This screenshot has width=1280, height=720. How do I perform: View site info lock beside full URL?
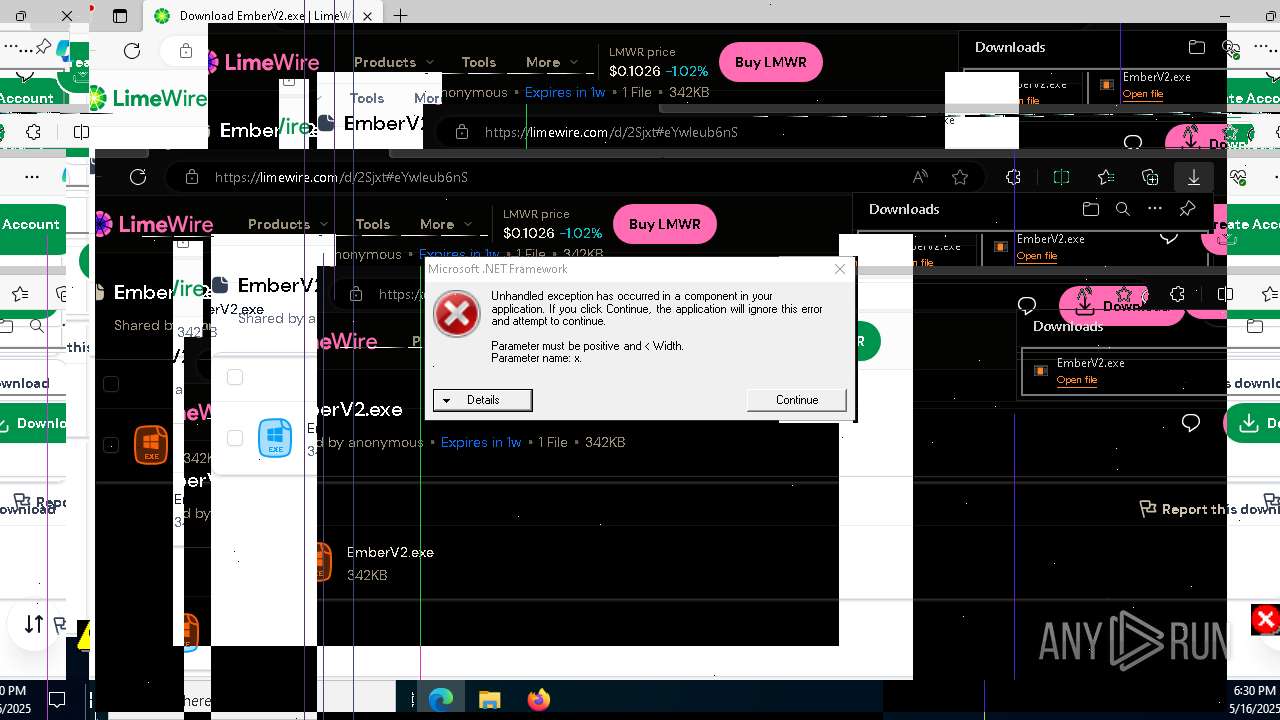pos(191,177)
